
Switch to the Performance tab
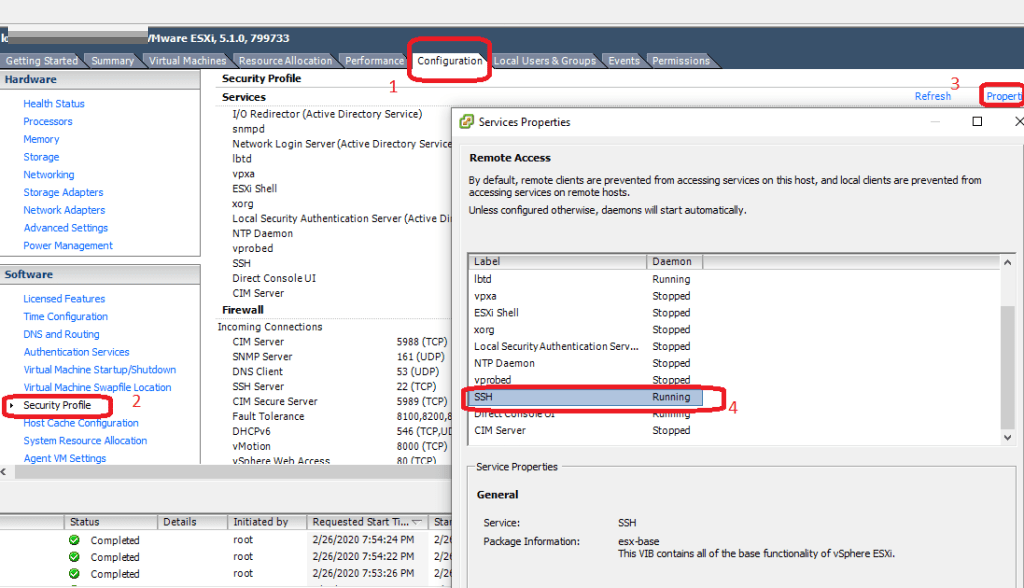pyautogui.click(x=373, y=60)
